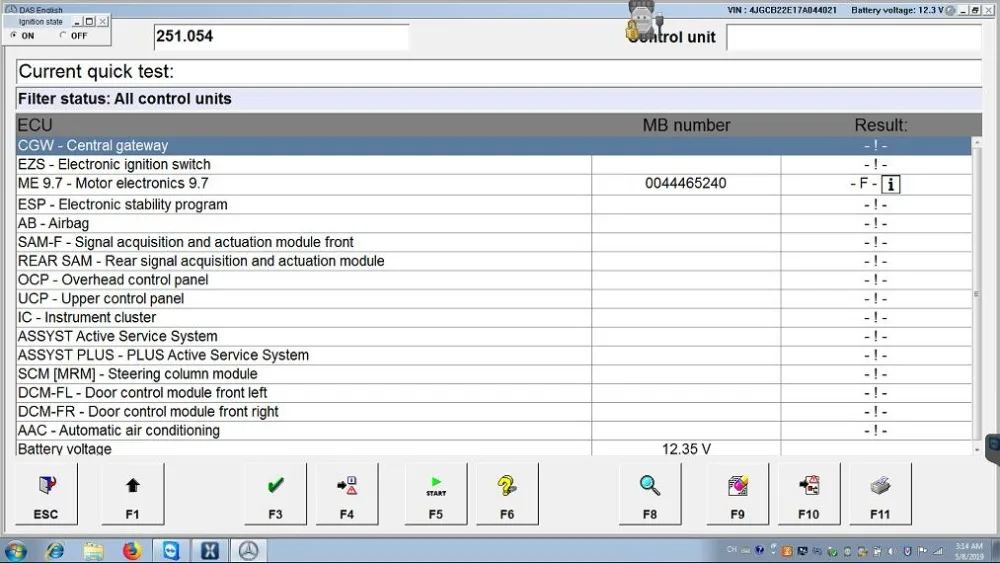Screen dimensions: 1000x563
Task: Click the 12.35 V battery voltage value
Action: (686, 449)
